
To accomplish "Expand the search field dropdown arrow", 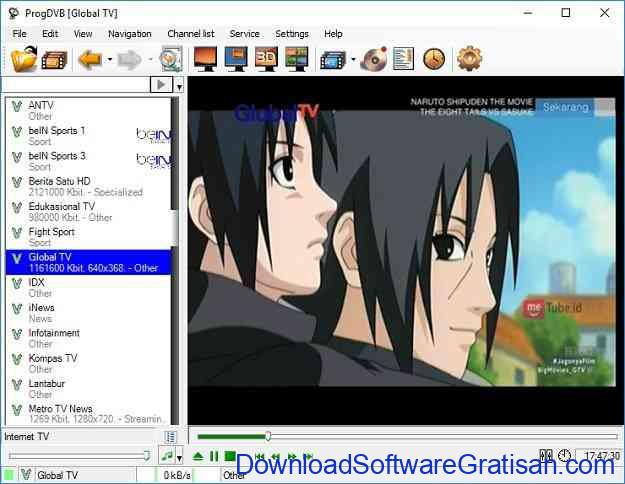I will (179, 86).
